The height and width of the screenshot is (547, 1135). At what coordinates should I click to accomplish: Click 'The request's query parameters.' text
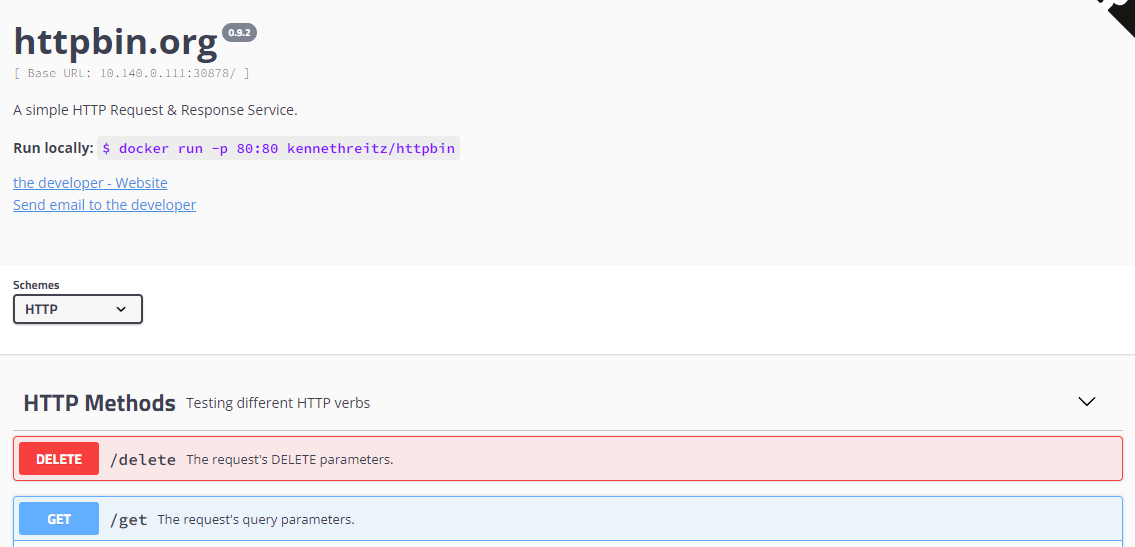coord(256,520)
